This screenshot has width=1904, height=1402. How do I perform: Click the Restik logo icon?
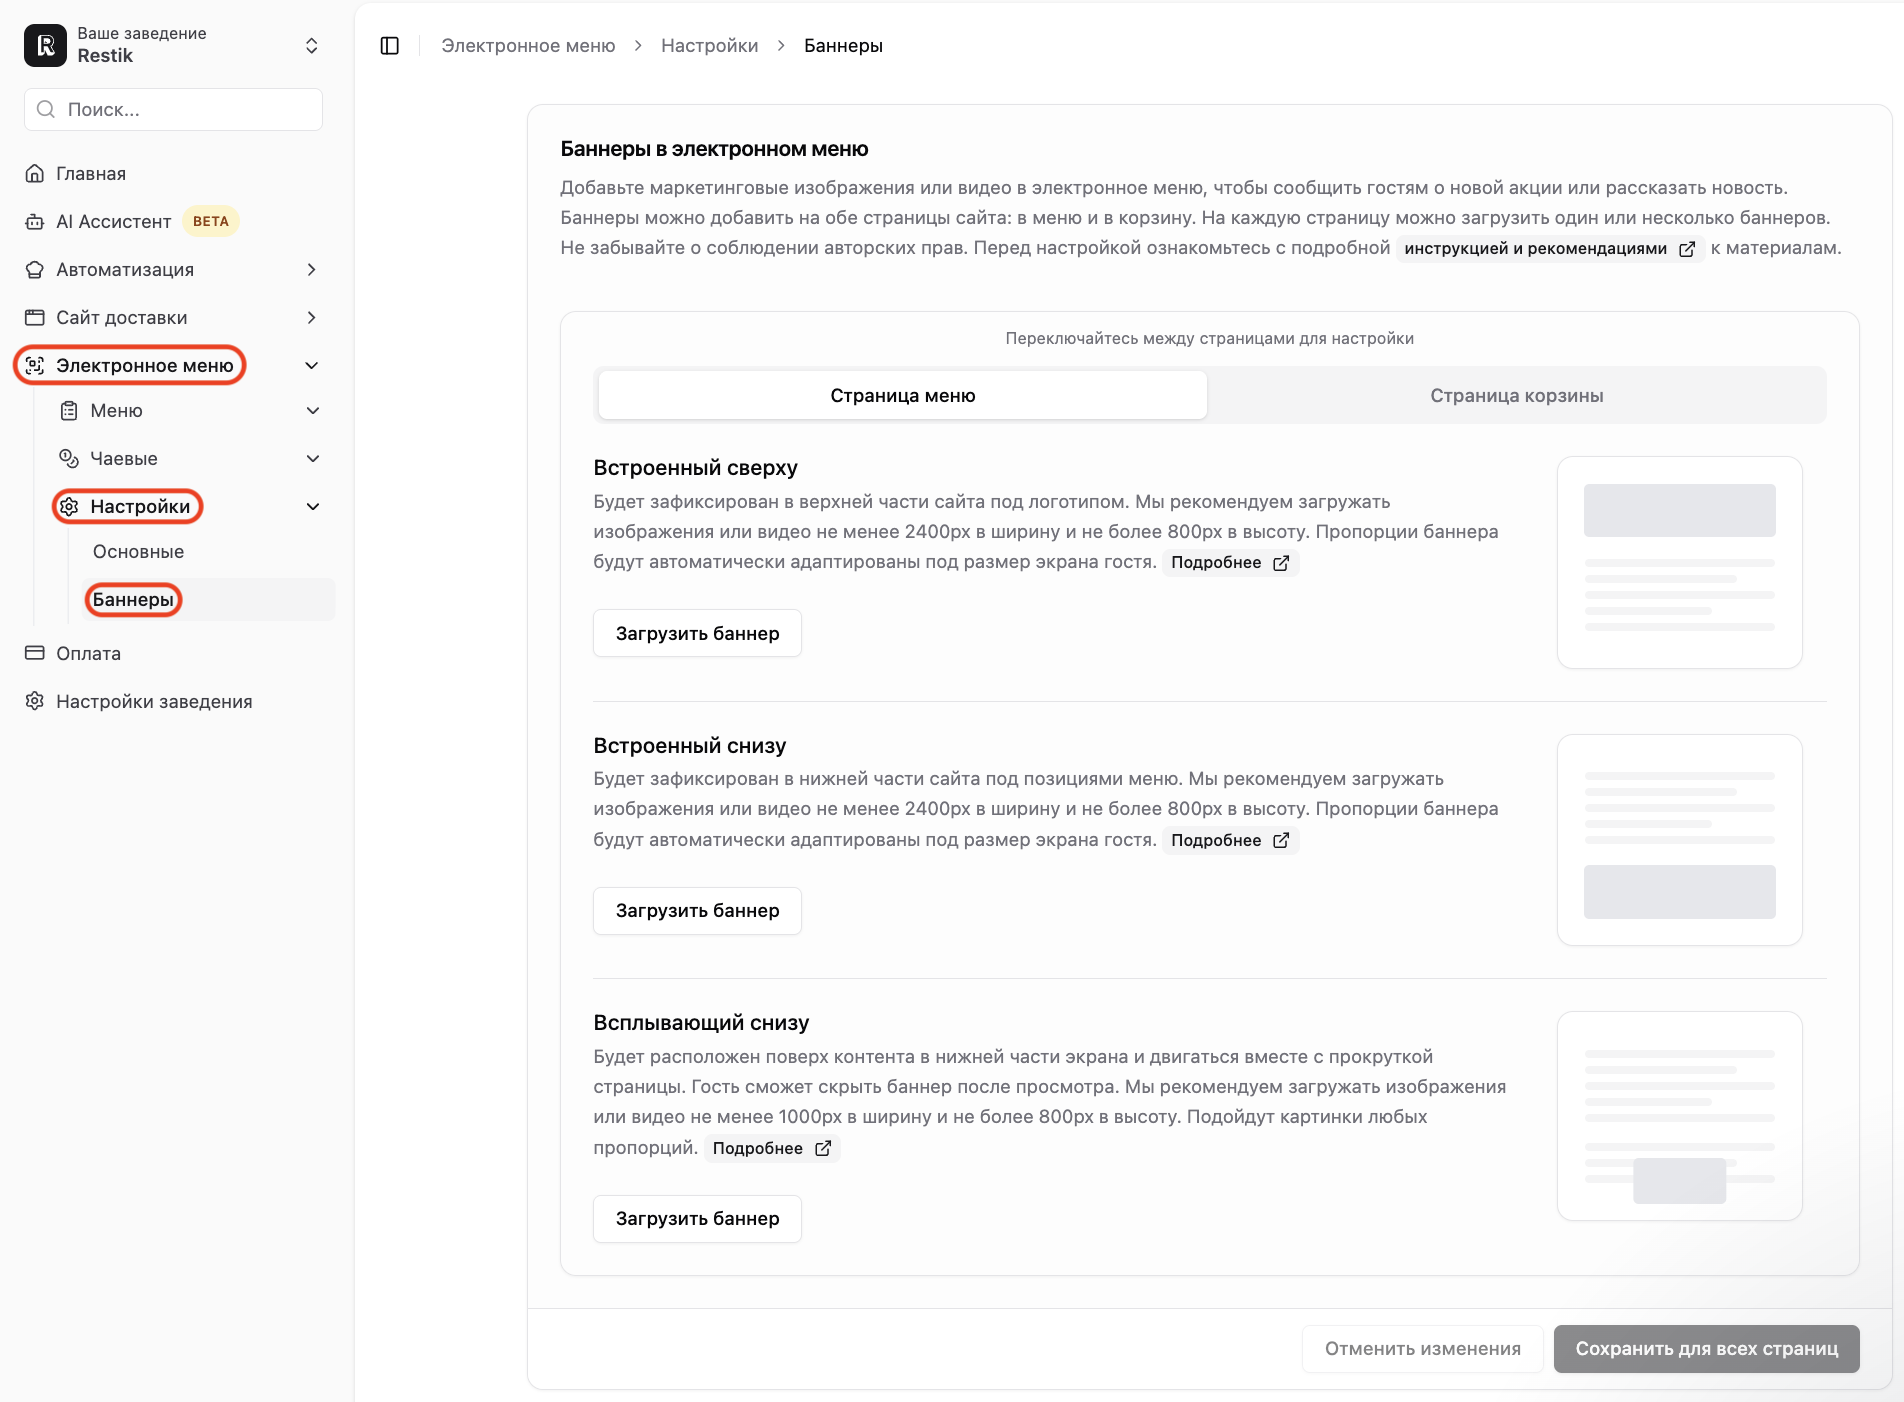tap(45, 45)
